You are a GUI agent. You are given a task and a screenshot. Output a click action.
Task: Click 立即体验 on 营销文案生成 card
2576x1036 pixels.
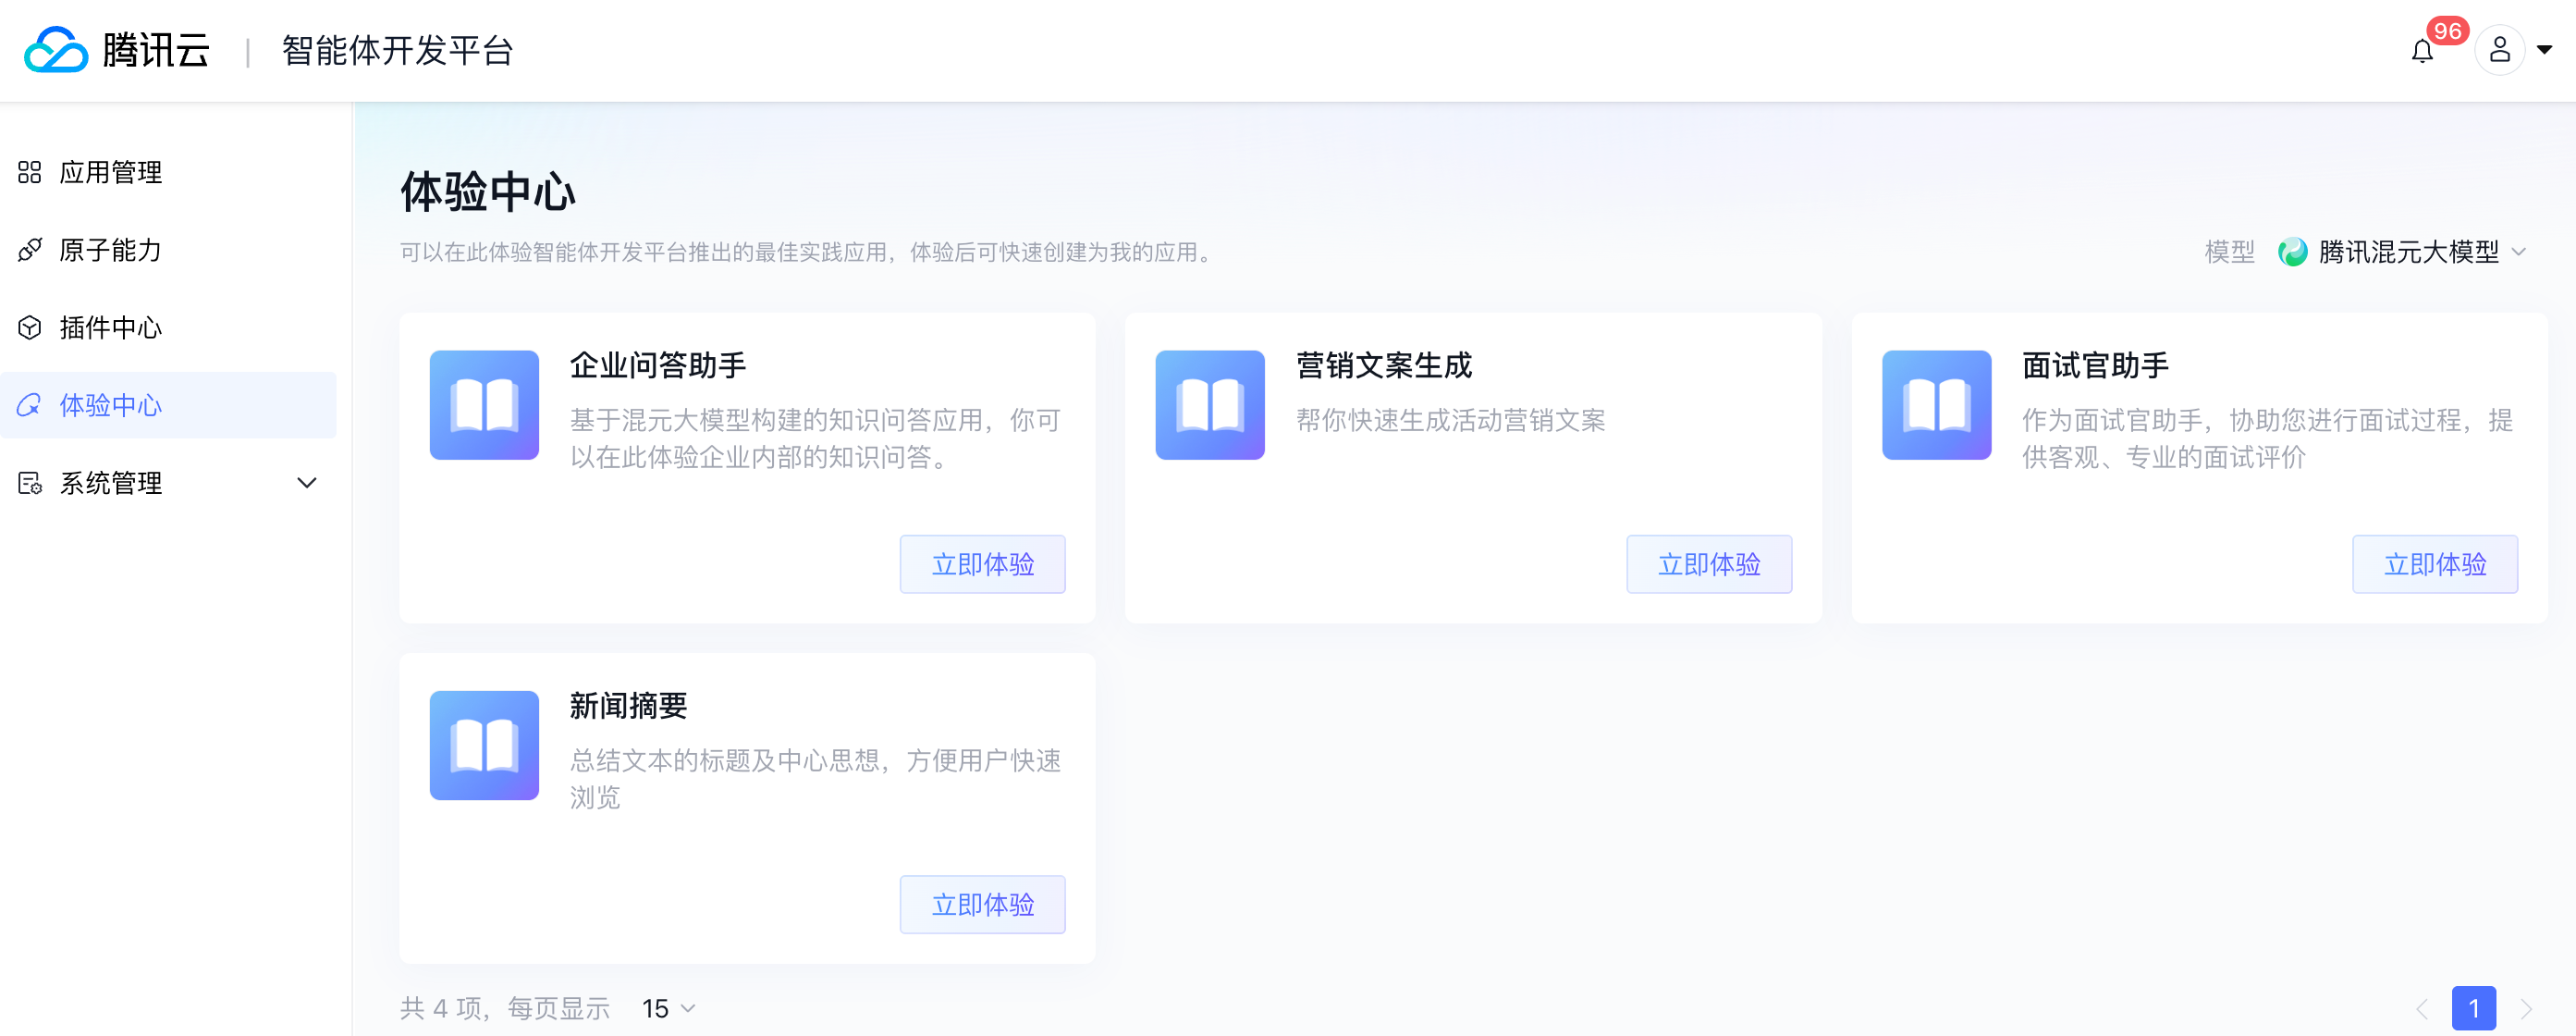click(x=1709, y=564)
